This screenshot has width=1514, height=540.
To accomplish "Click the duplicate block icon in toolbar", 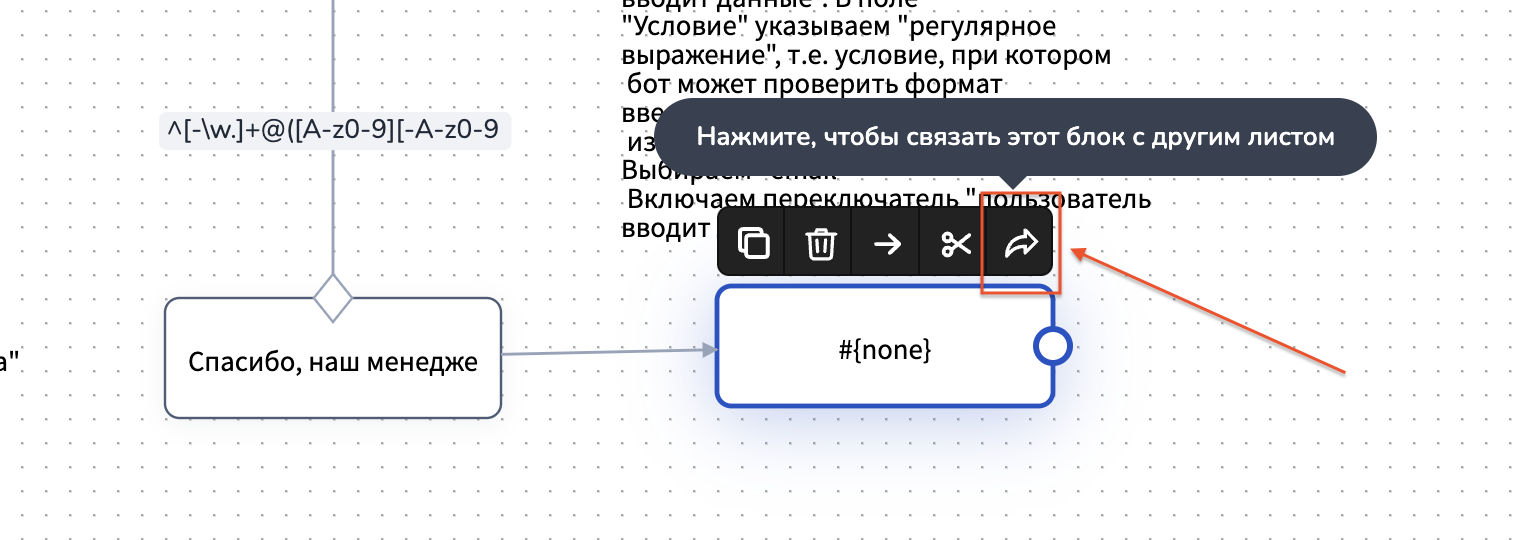I will (x=752, y=243).
